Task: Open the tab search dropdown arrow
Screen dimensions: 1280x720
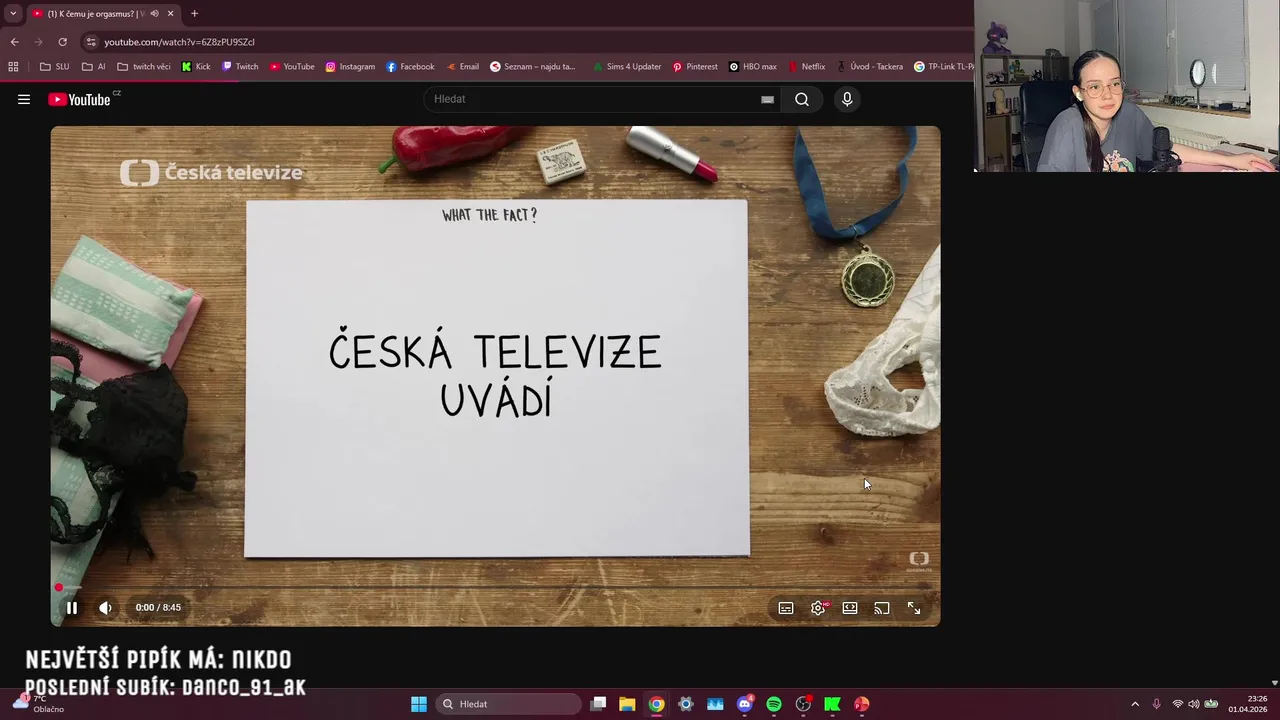Action: 13,14
